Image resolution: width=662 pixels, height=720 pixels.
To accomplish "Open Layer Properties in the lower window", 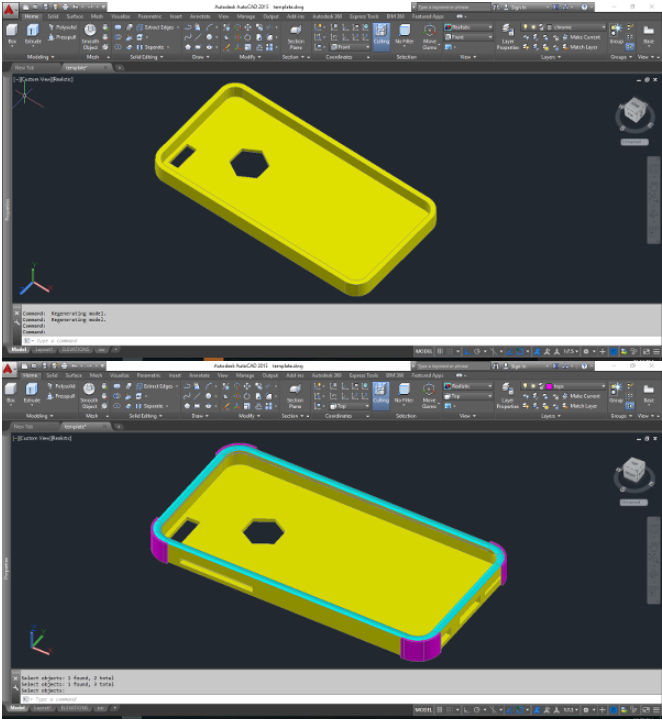I will point(507,396).
